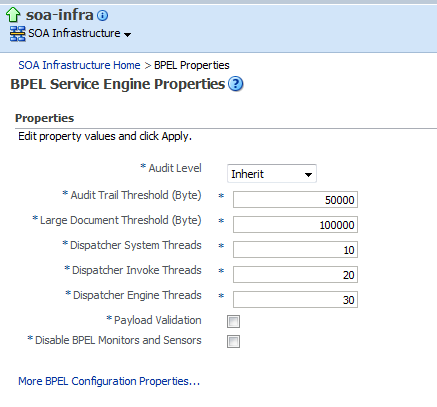
Task: Enable the Payload Validation checkbox
Action: click(x=233, y=321)
